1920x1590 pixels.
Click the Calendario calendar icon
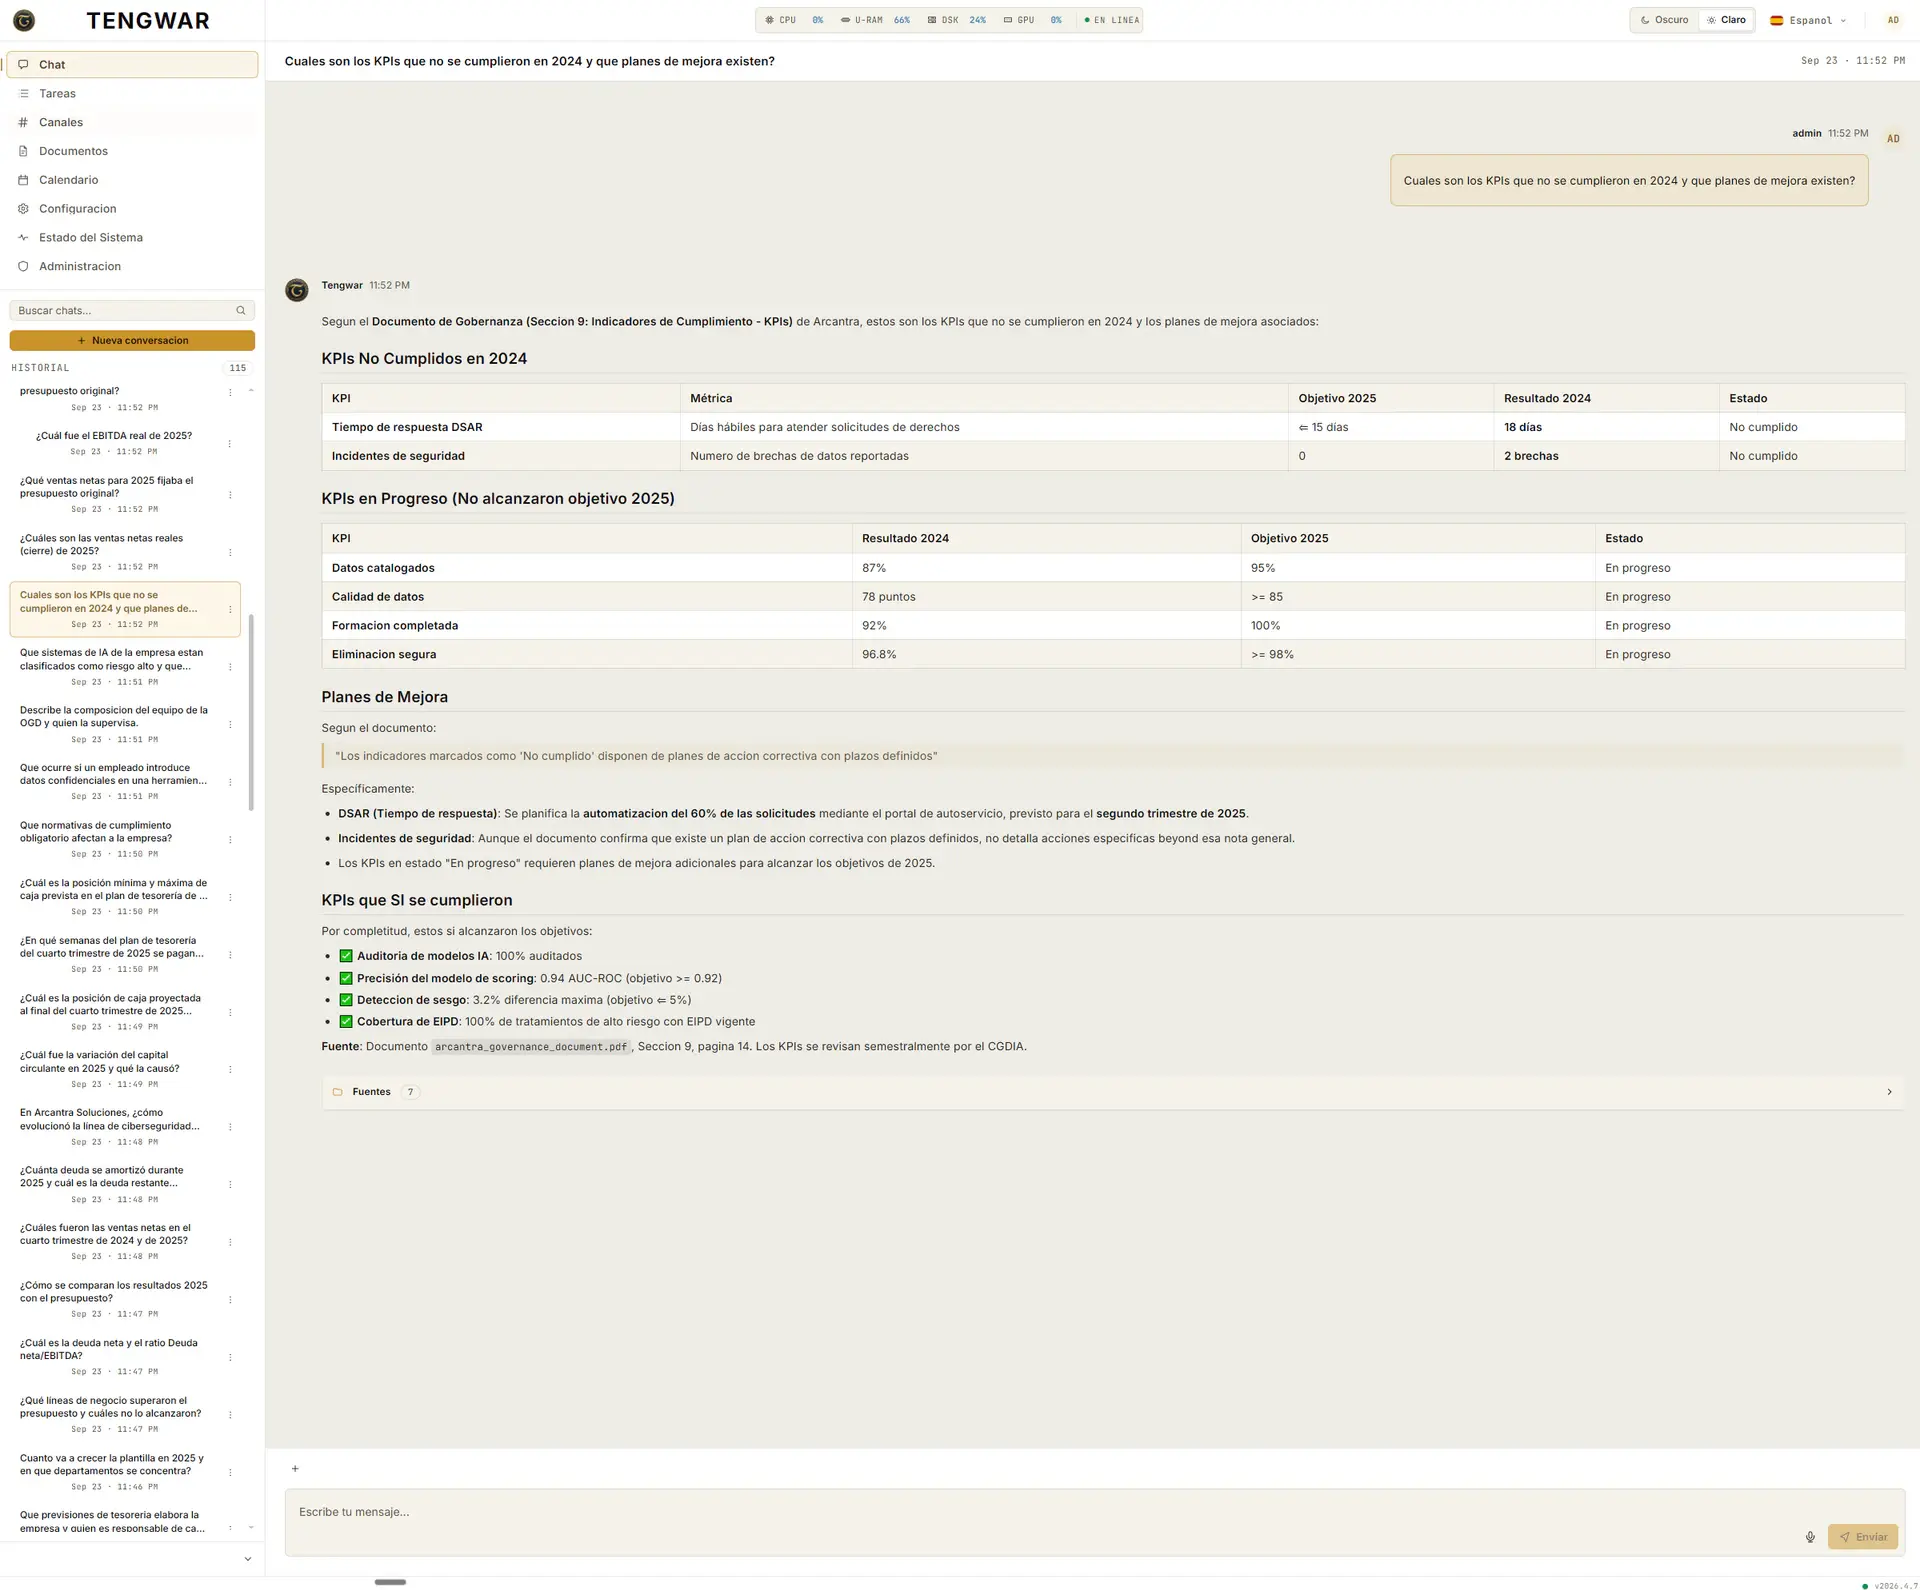(23, 180)
